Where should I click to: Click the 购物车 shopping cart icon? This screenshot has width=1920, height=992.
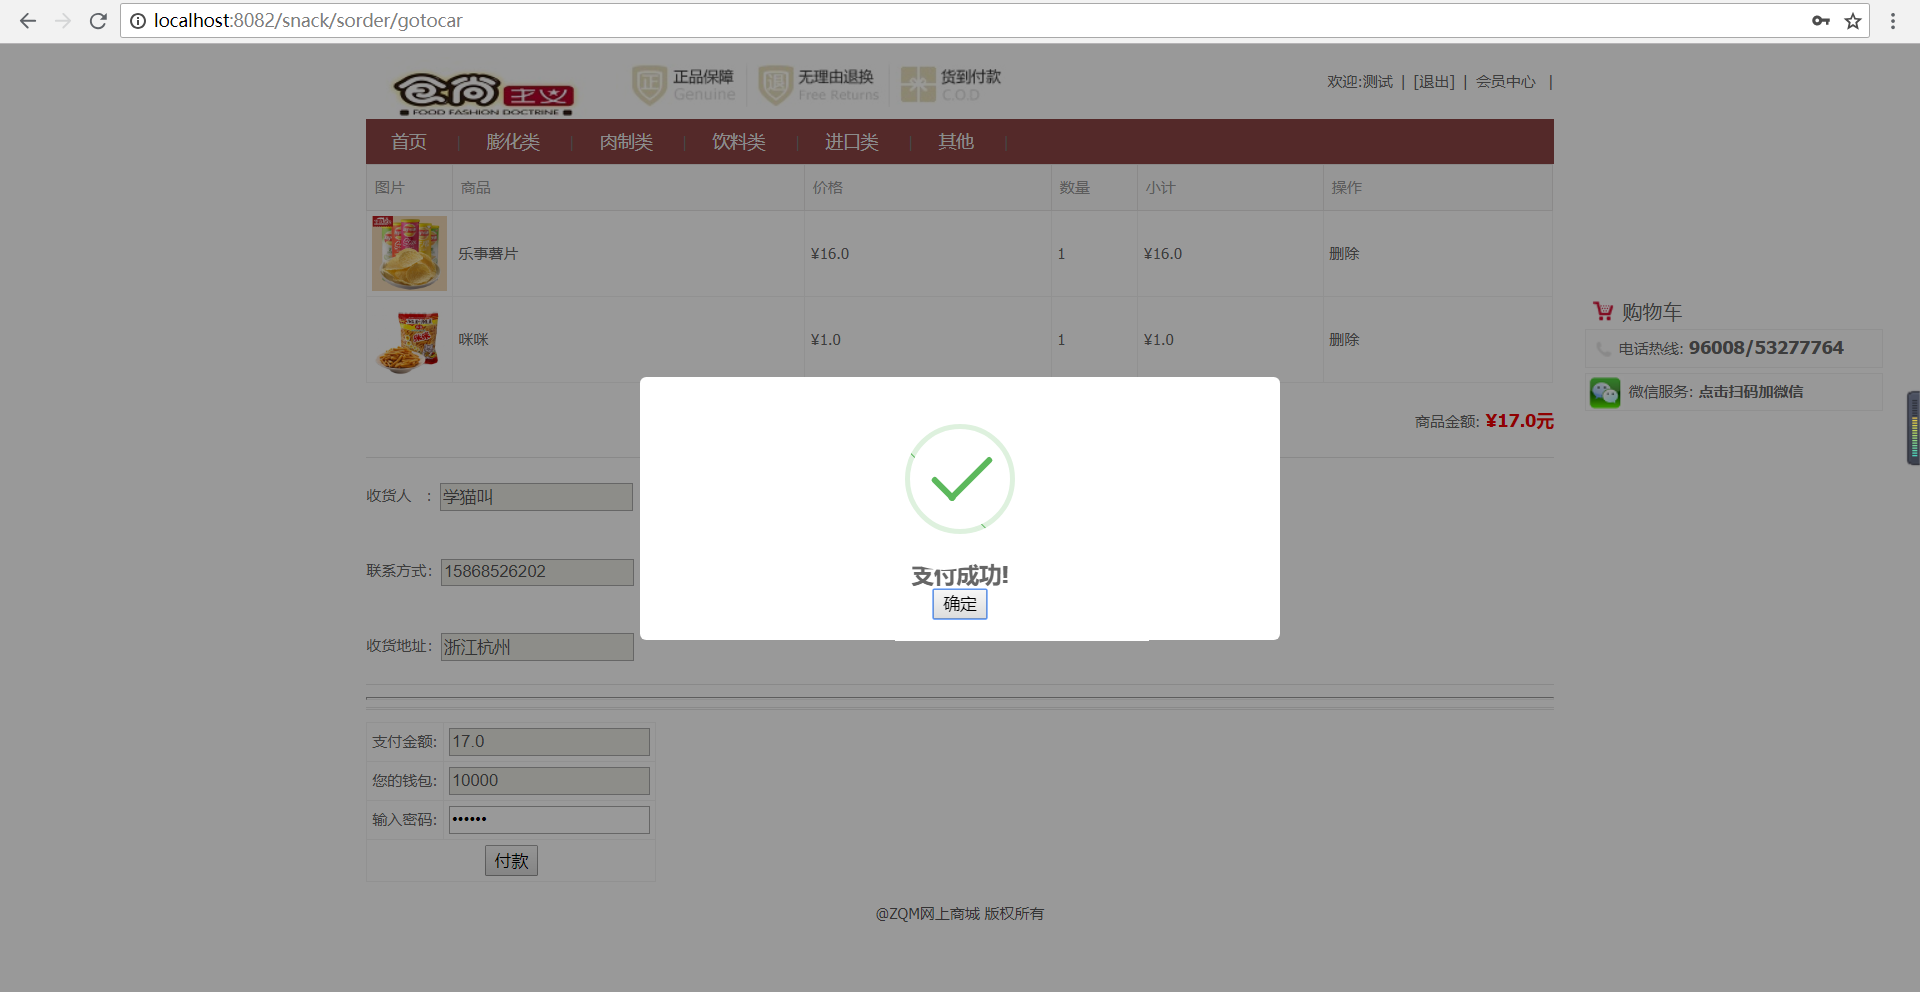pos(1603,311)
